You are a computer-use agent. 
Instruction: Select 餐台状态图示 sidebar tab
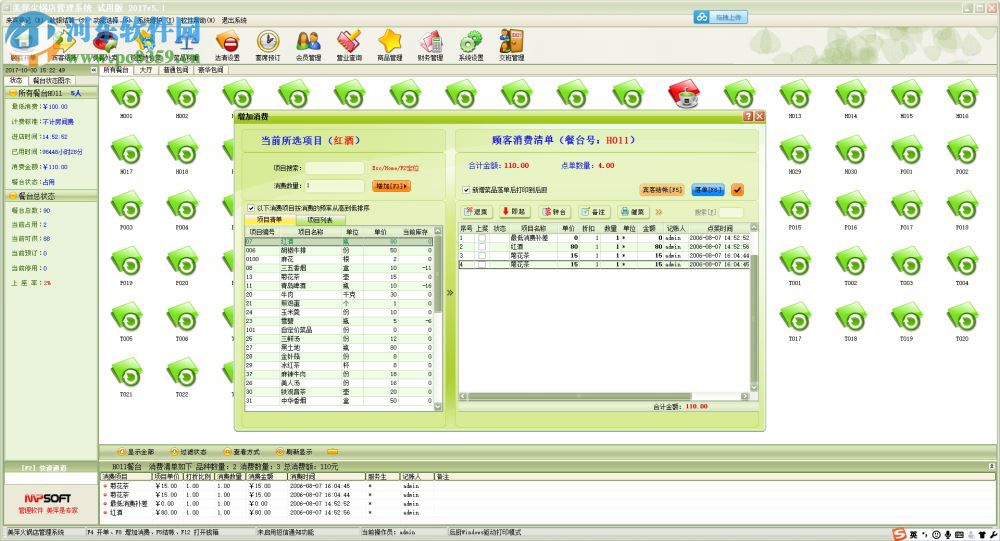[x=51, y=80]
